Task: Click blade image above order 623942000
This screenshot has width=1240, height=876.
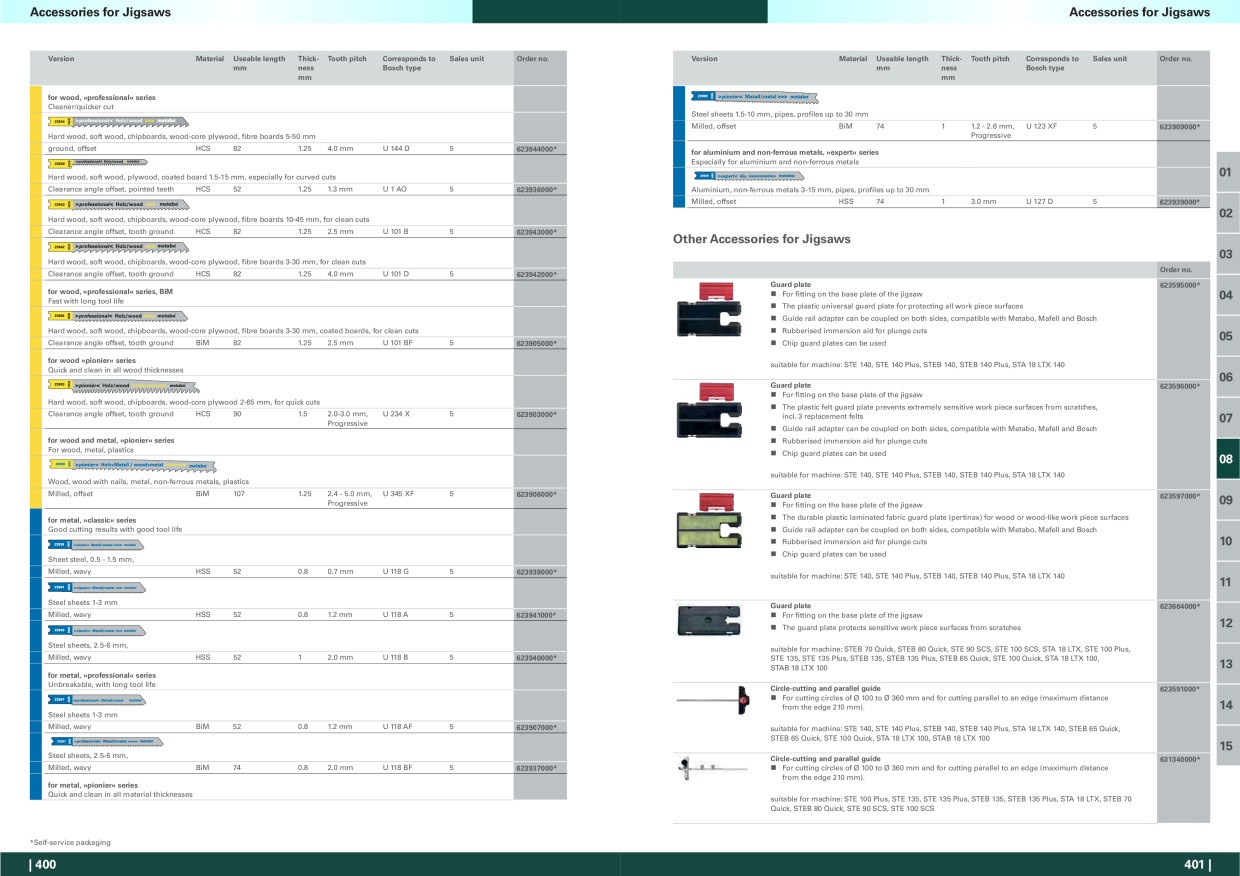Action: coord(118,246)
